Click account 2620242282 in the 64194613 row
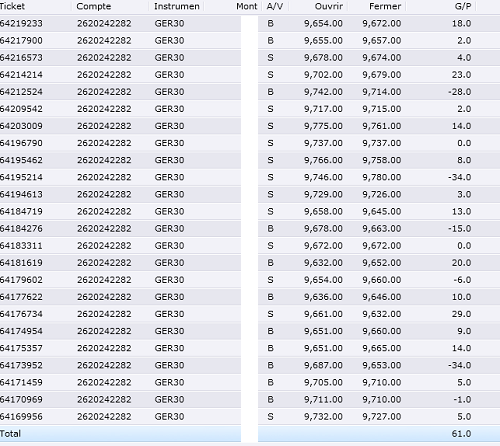The image size is (500, 446). click(104, 194)
